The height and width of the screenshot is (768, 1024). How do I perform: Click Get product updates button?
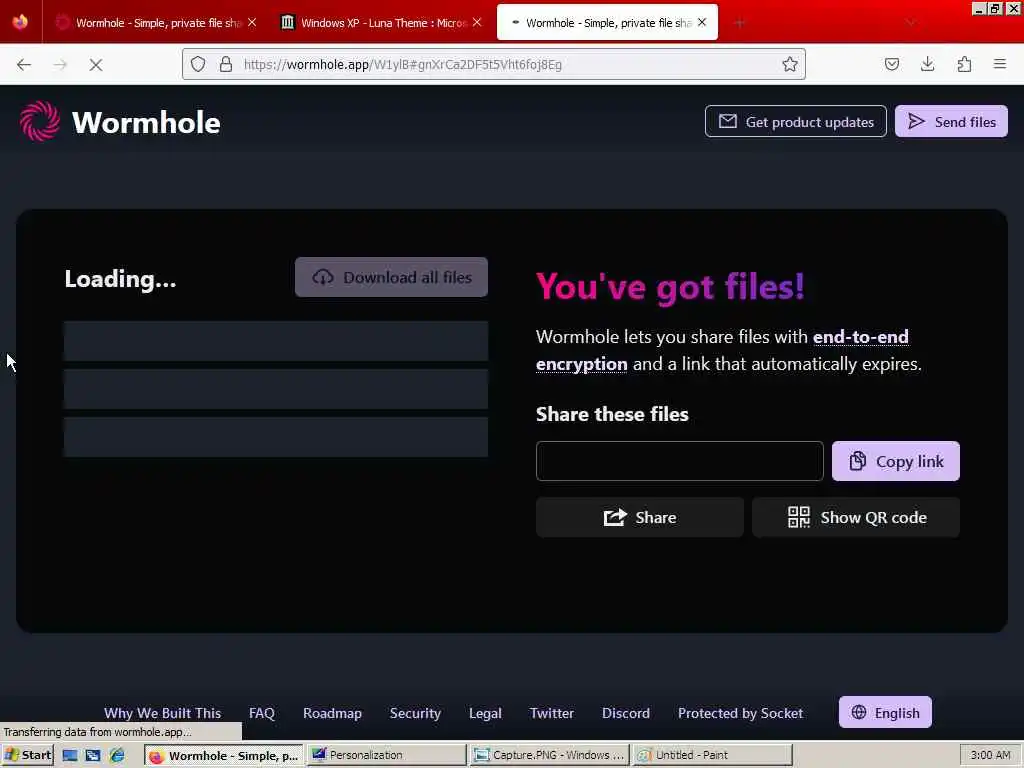point(795,121)
